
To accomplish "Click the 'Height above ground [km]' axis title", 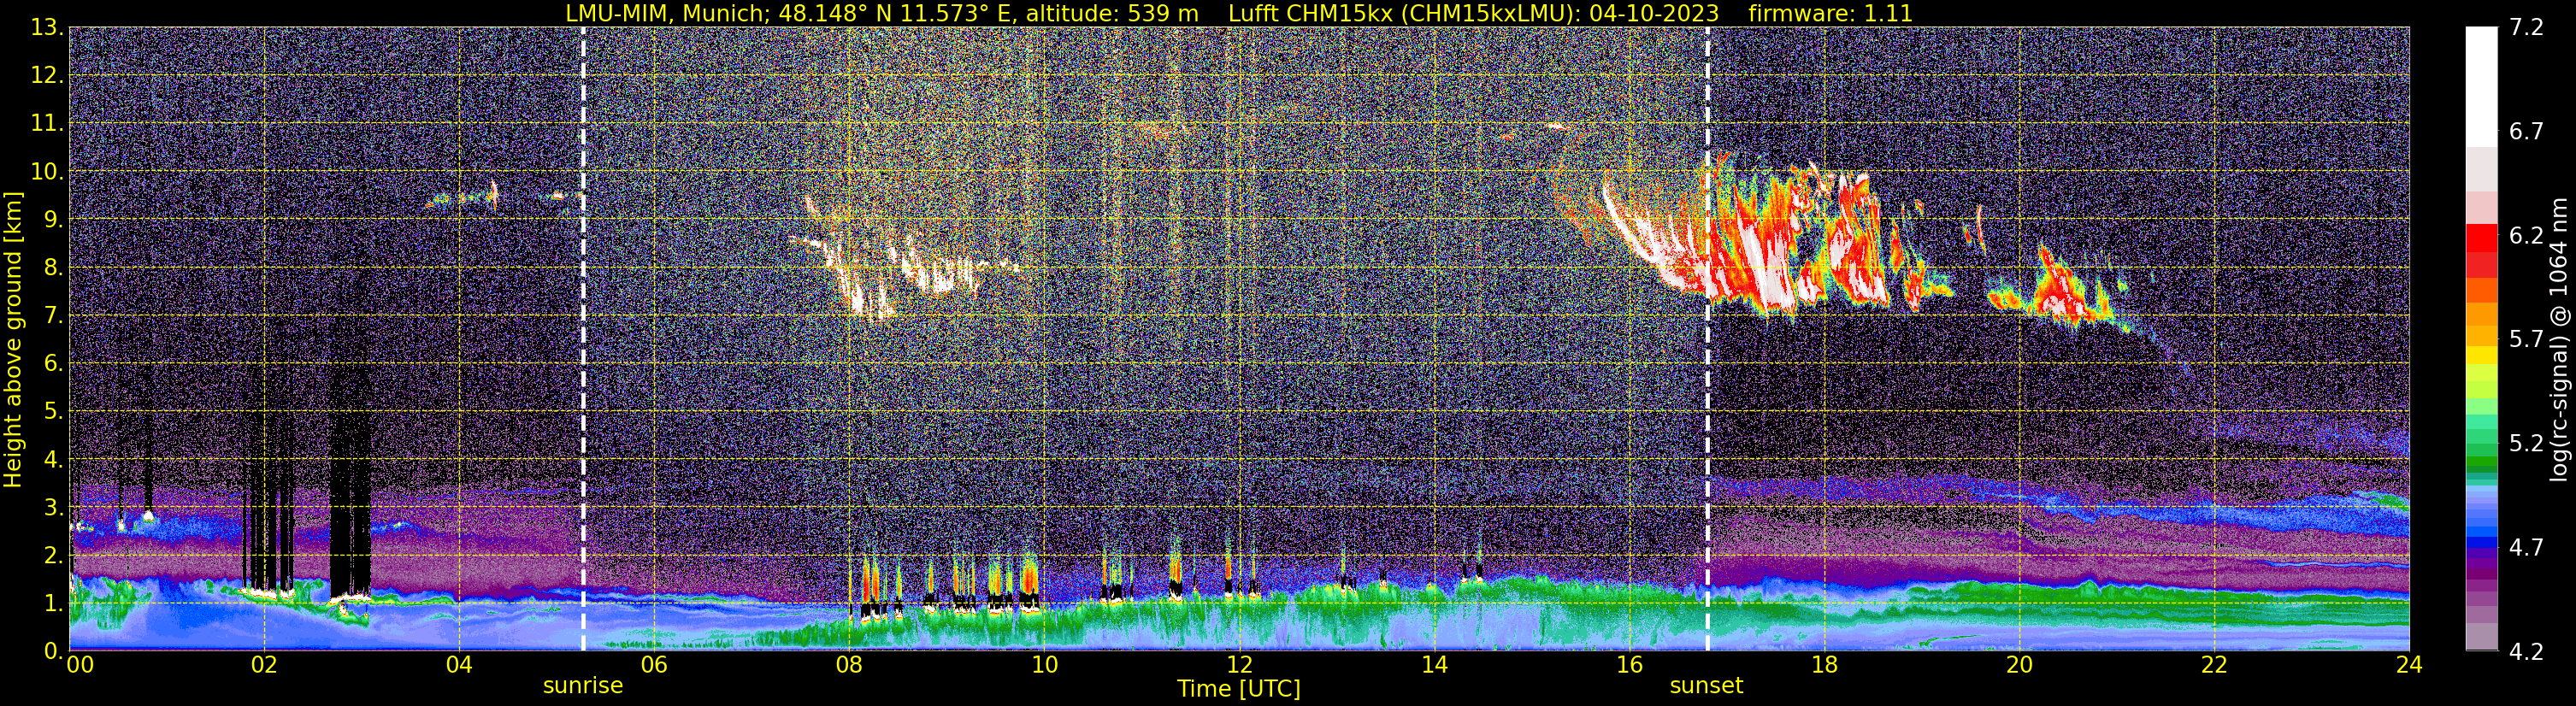I will pyautogui.click(x=13, y=339).
